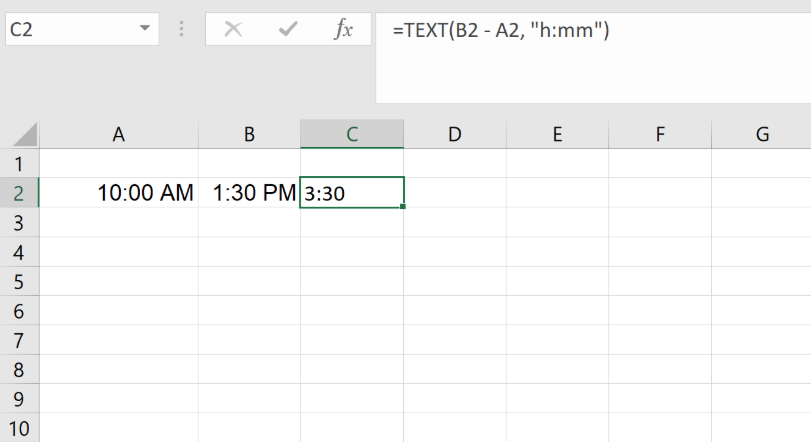This screenshot has height=442, width=811.
Task: Click the Cancel (X) formula icon
Action: click(233, 29)
